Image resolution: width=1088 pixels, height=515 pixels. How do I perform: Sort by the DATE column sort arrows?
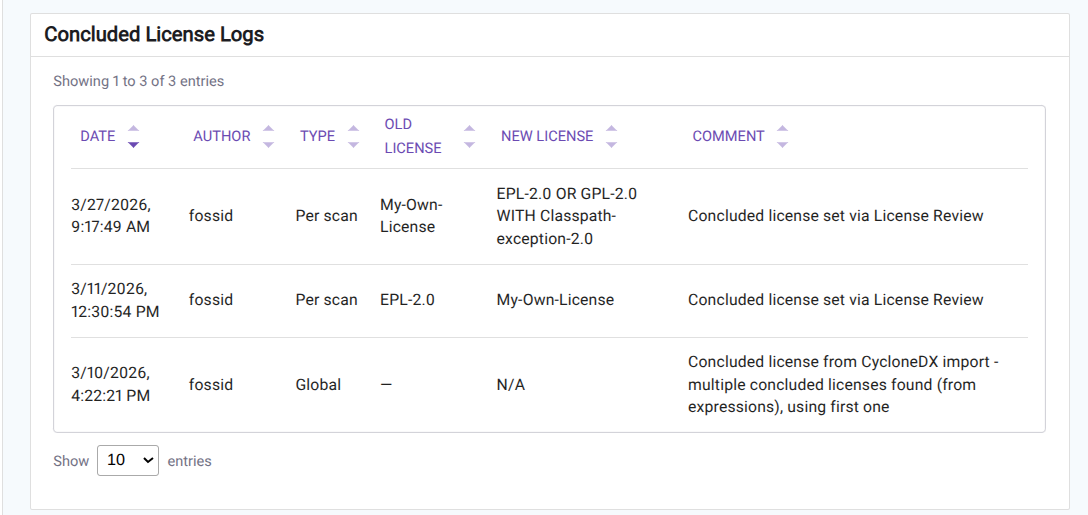point(133,136)
